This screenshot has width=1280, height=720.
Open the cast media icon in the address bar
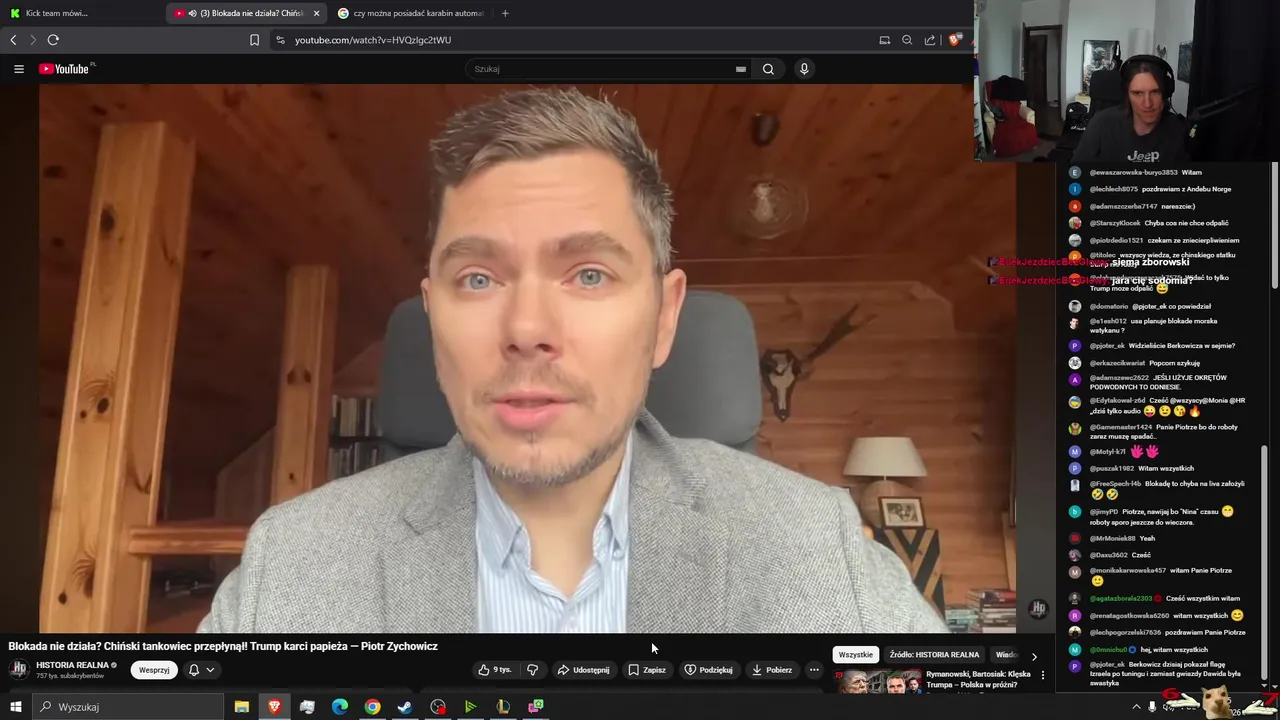pos(884,40)
